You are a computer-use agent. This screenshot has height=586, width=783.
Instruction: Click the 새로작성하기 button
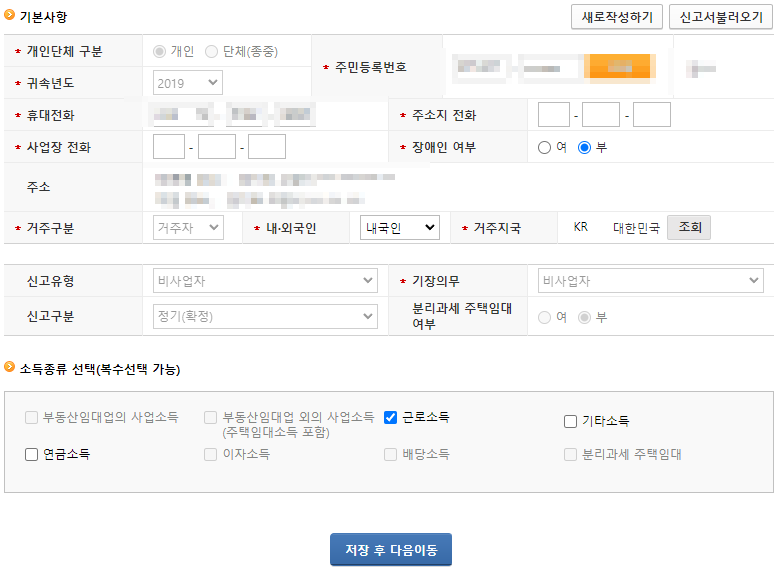(x=616, y=17)
